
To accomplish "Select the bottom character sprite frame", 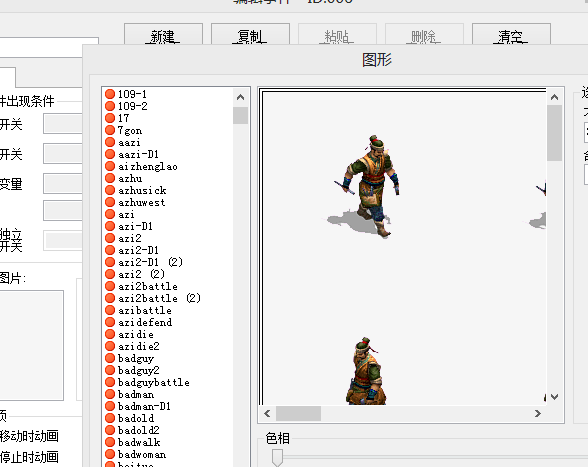I will pyautogui.click(x=366, y=371).
